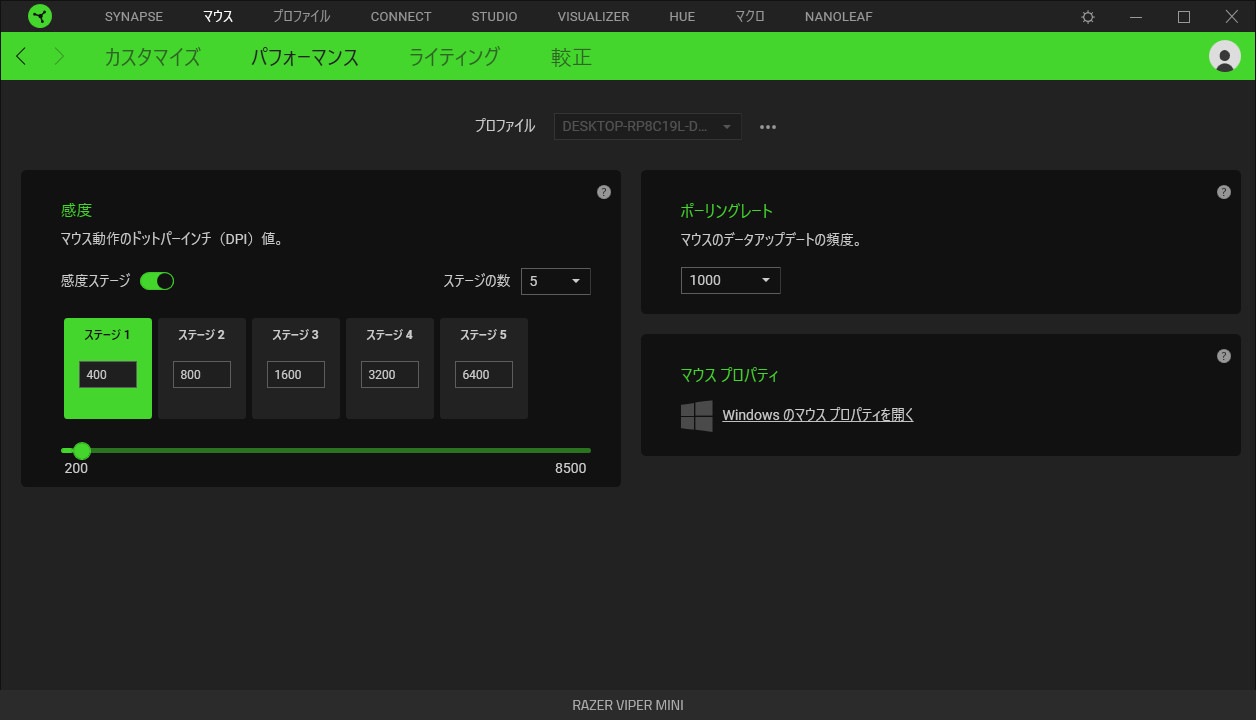
Task: Switch to the VISUALIZER tab
Action: click(594, 17)
